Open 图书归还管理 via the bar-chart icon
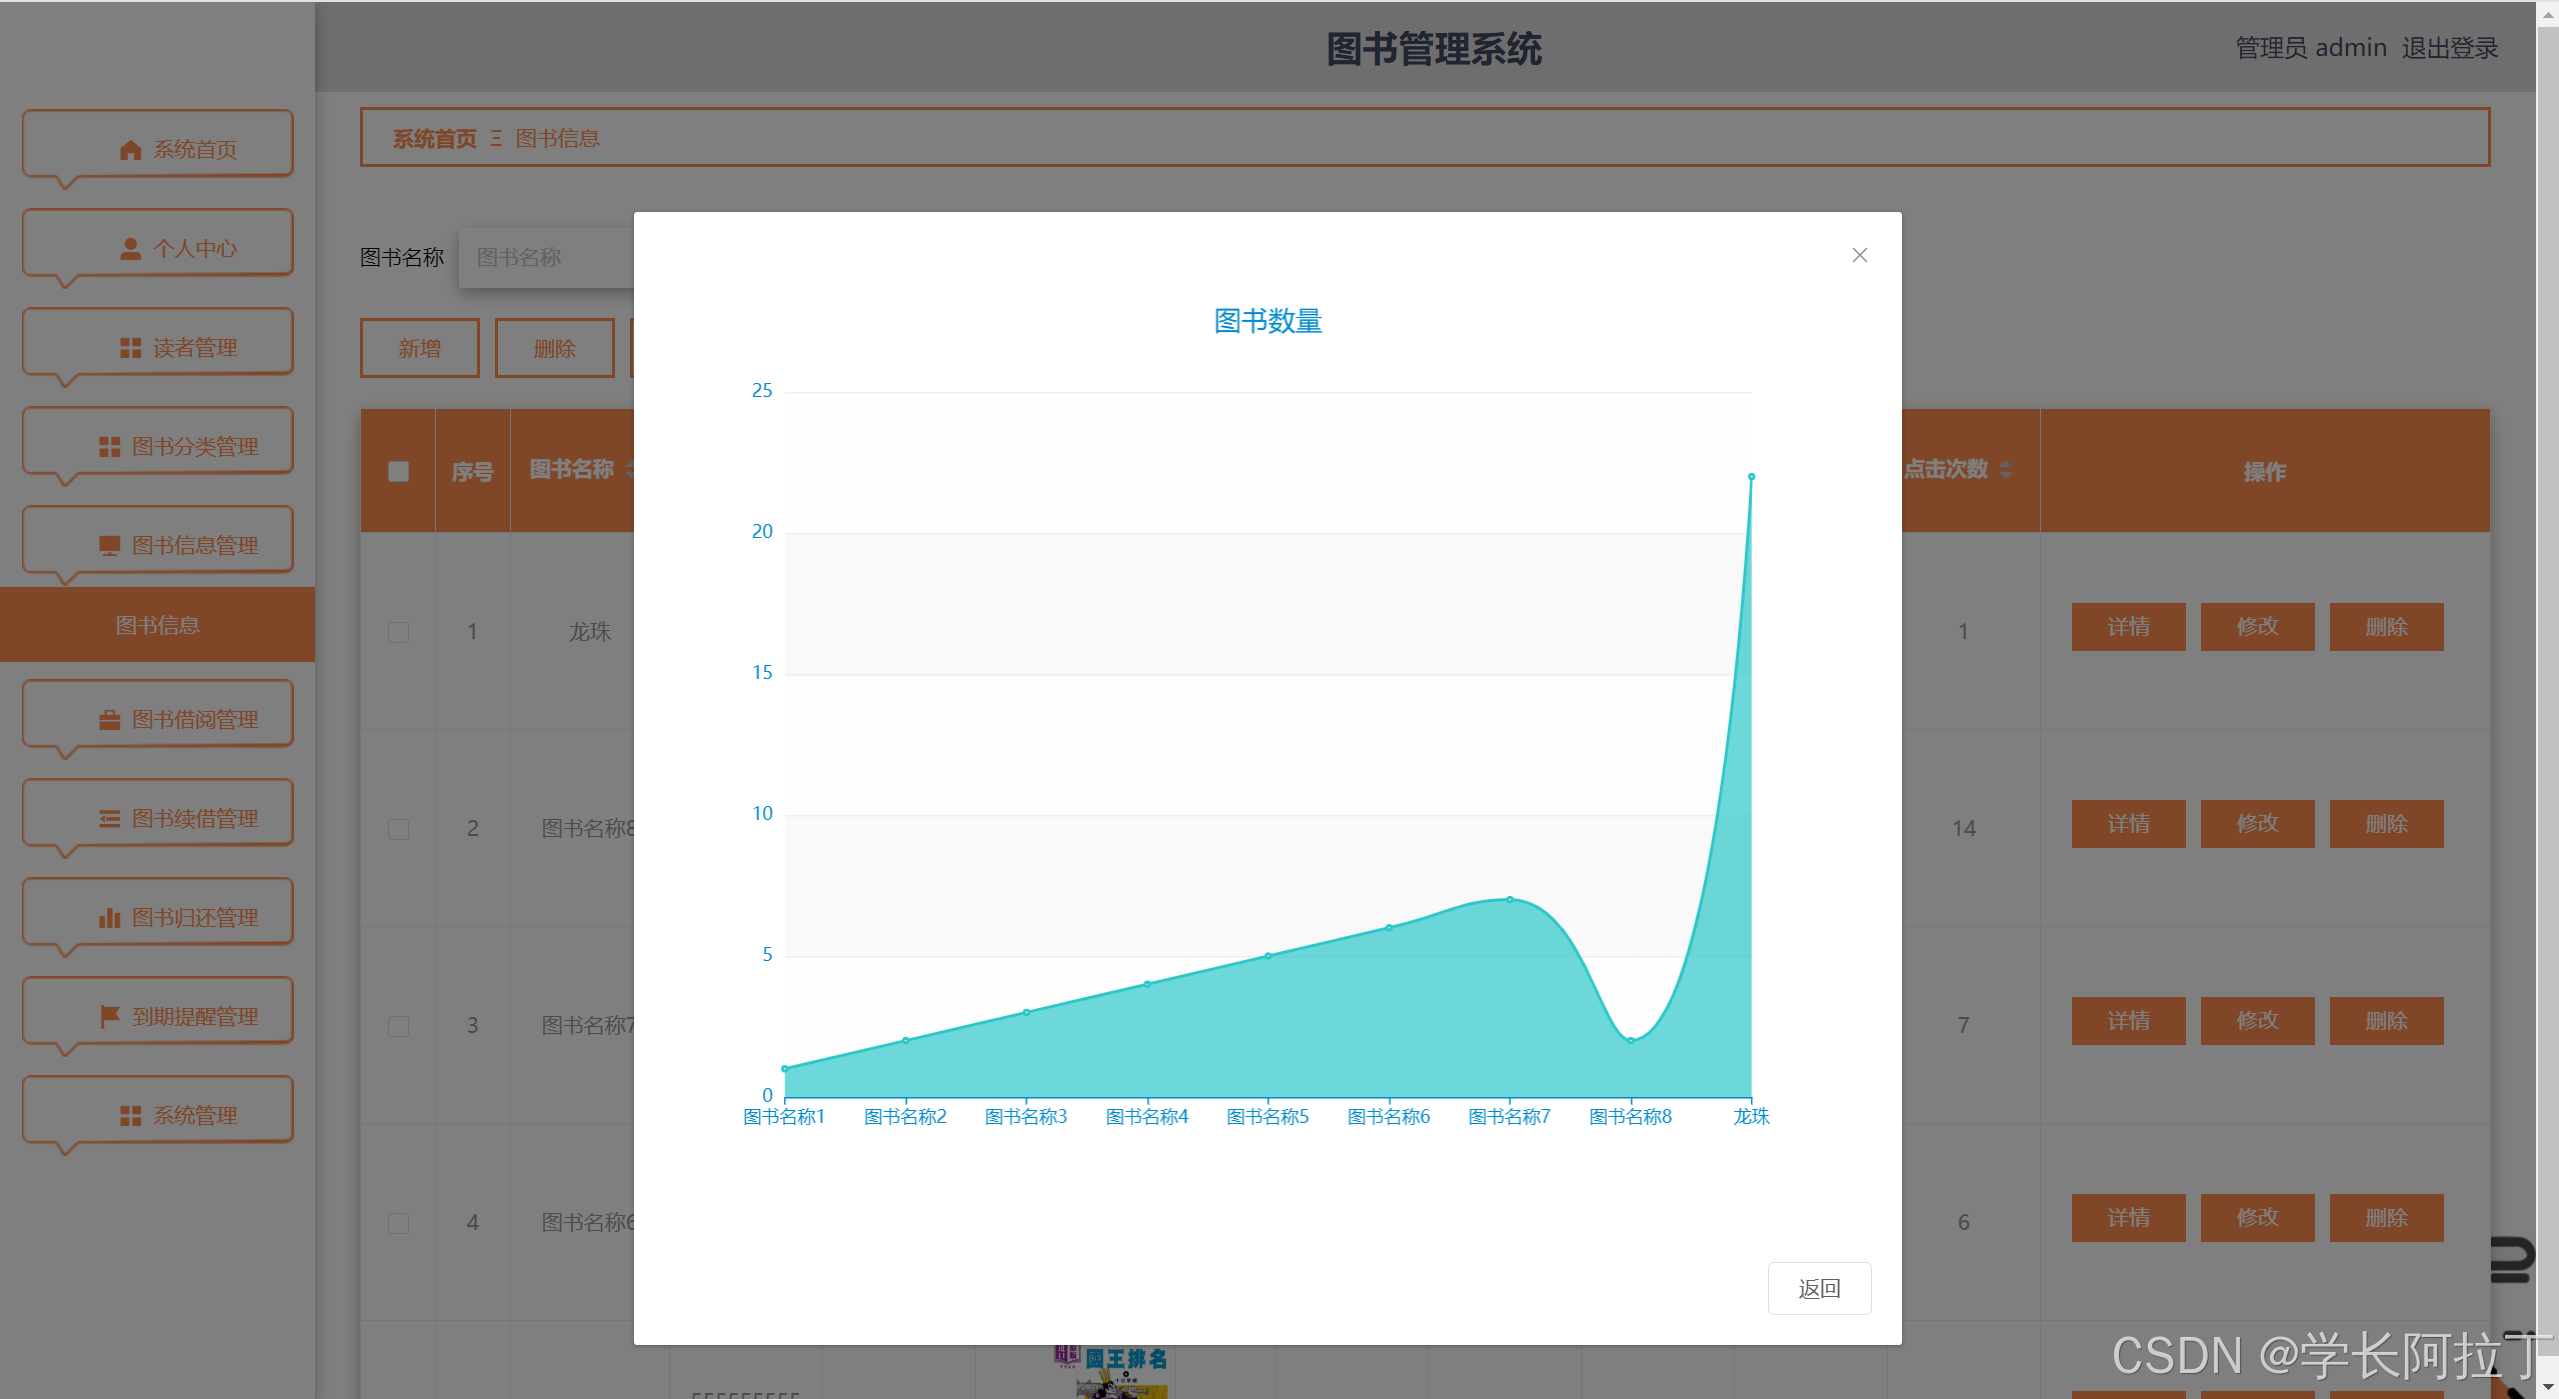 (110, 916)
